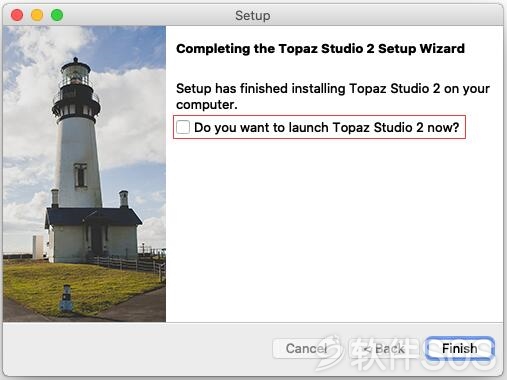This screenshot has height=380, width=507.
Task: Click the Finish button
Action: click(x=460, y=348)
